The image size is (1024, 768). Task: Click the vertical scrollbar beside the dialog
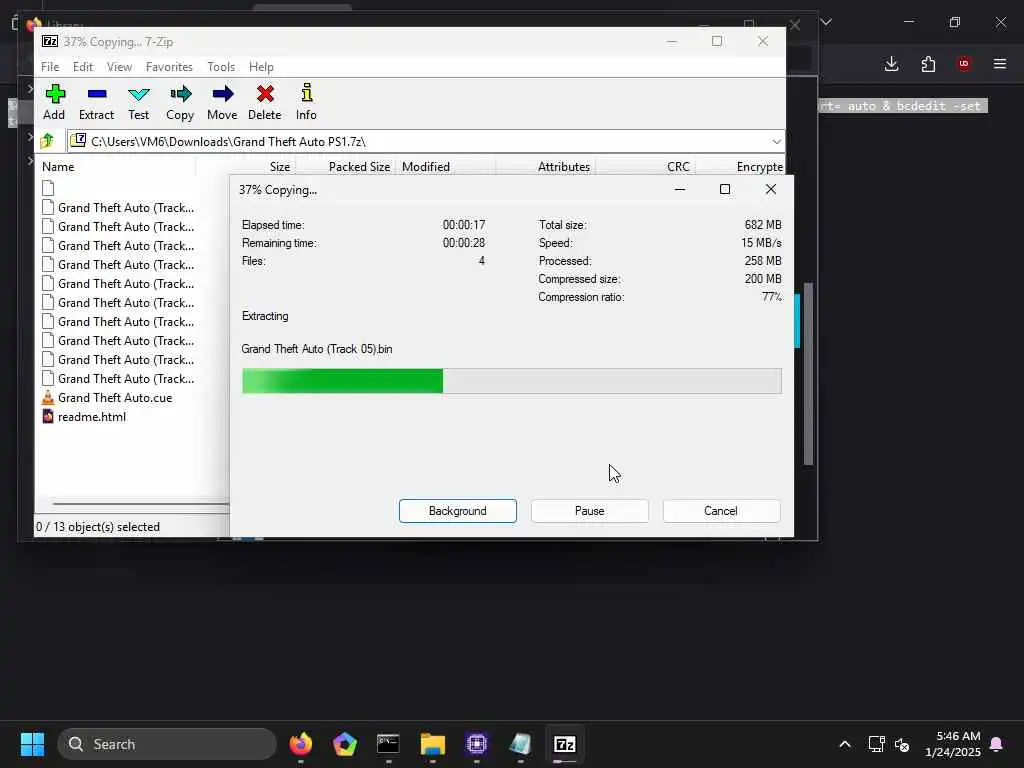(808, 374)
